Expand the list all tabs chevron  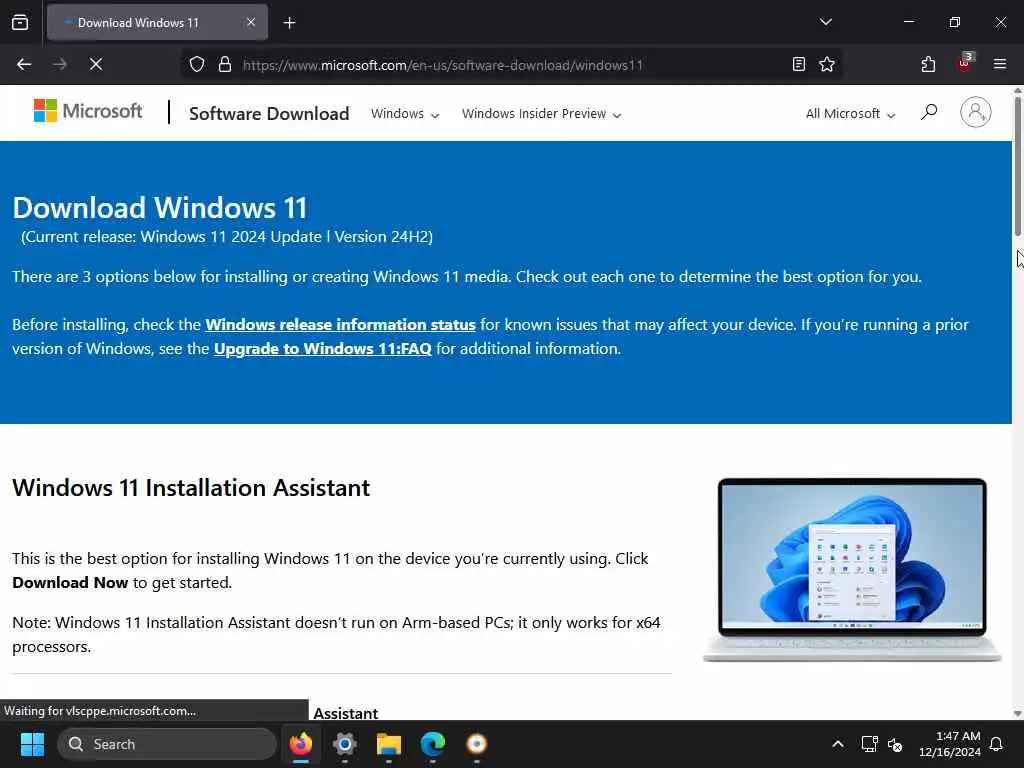click(x=825, y=22)
